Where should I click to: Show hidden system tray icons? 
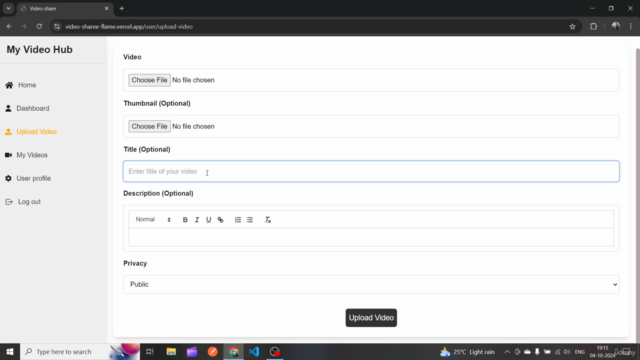point(507,351)
